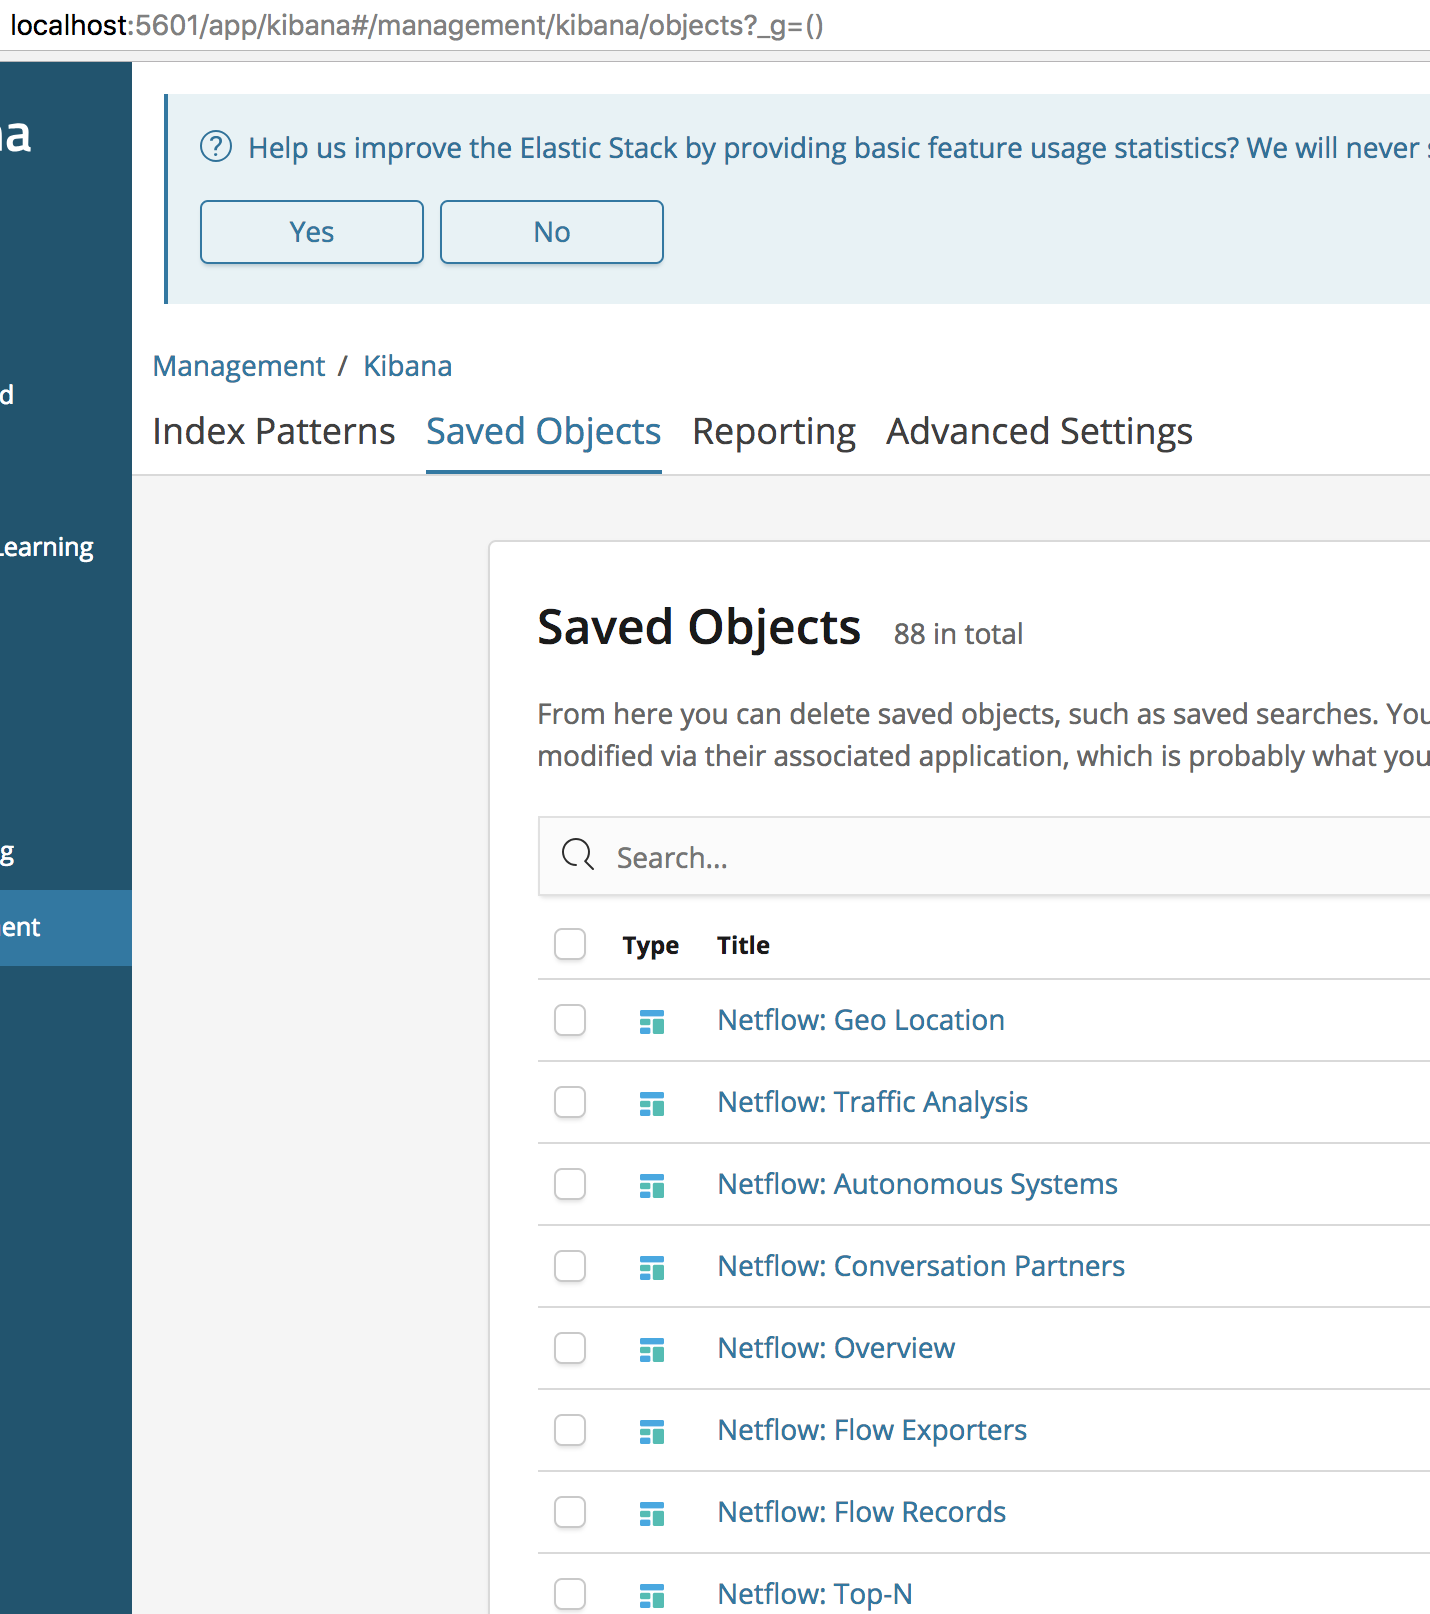Open the Netflow: Geo Location link
The height and width of the screenshot is (1614, 1430).
point(861,1020)
